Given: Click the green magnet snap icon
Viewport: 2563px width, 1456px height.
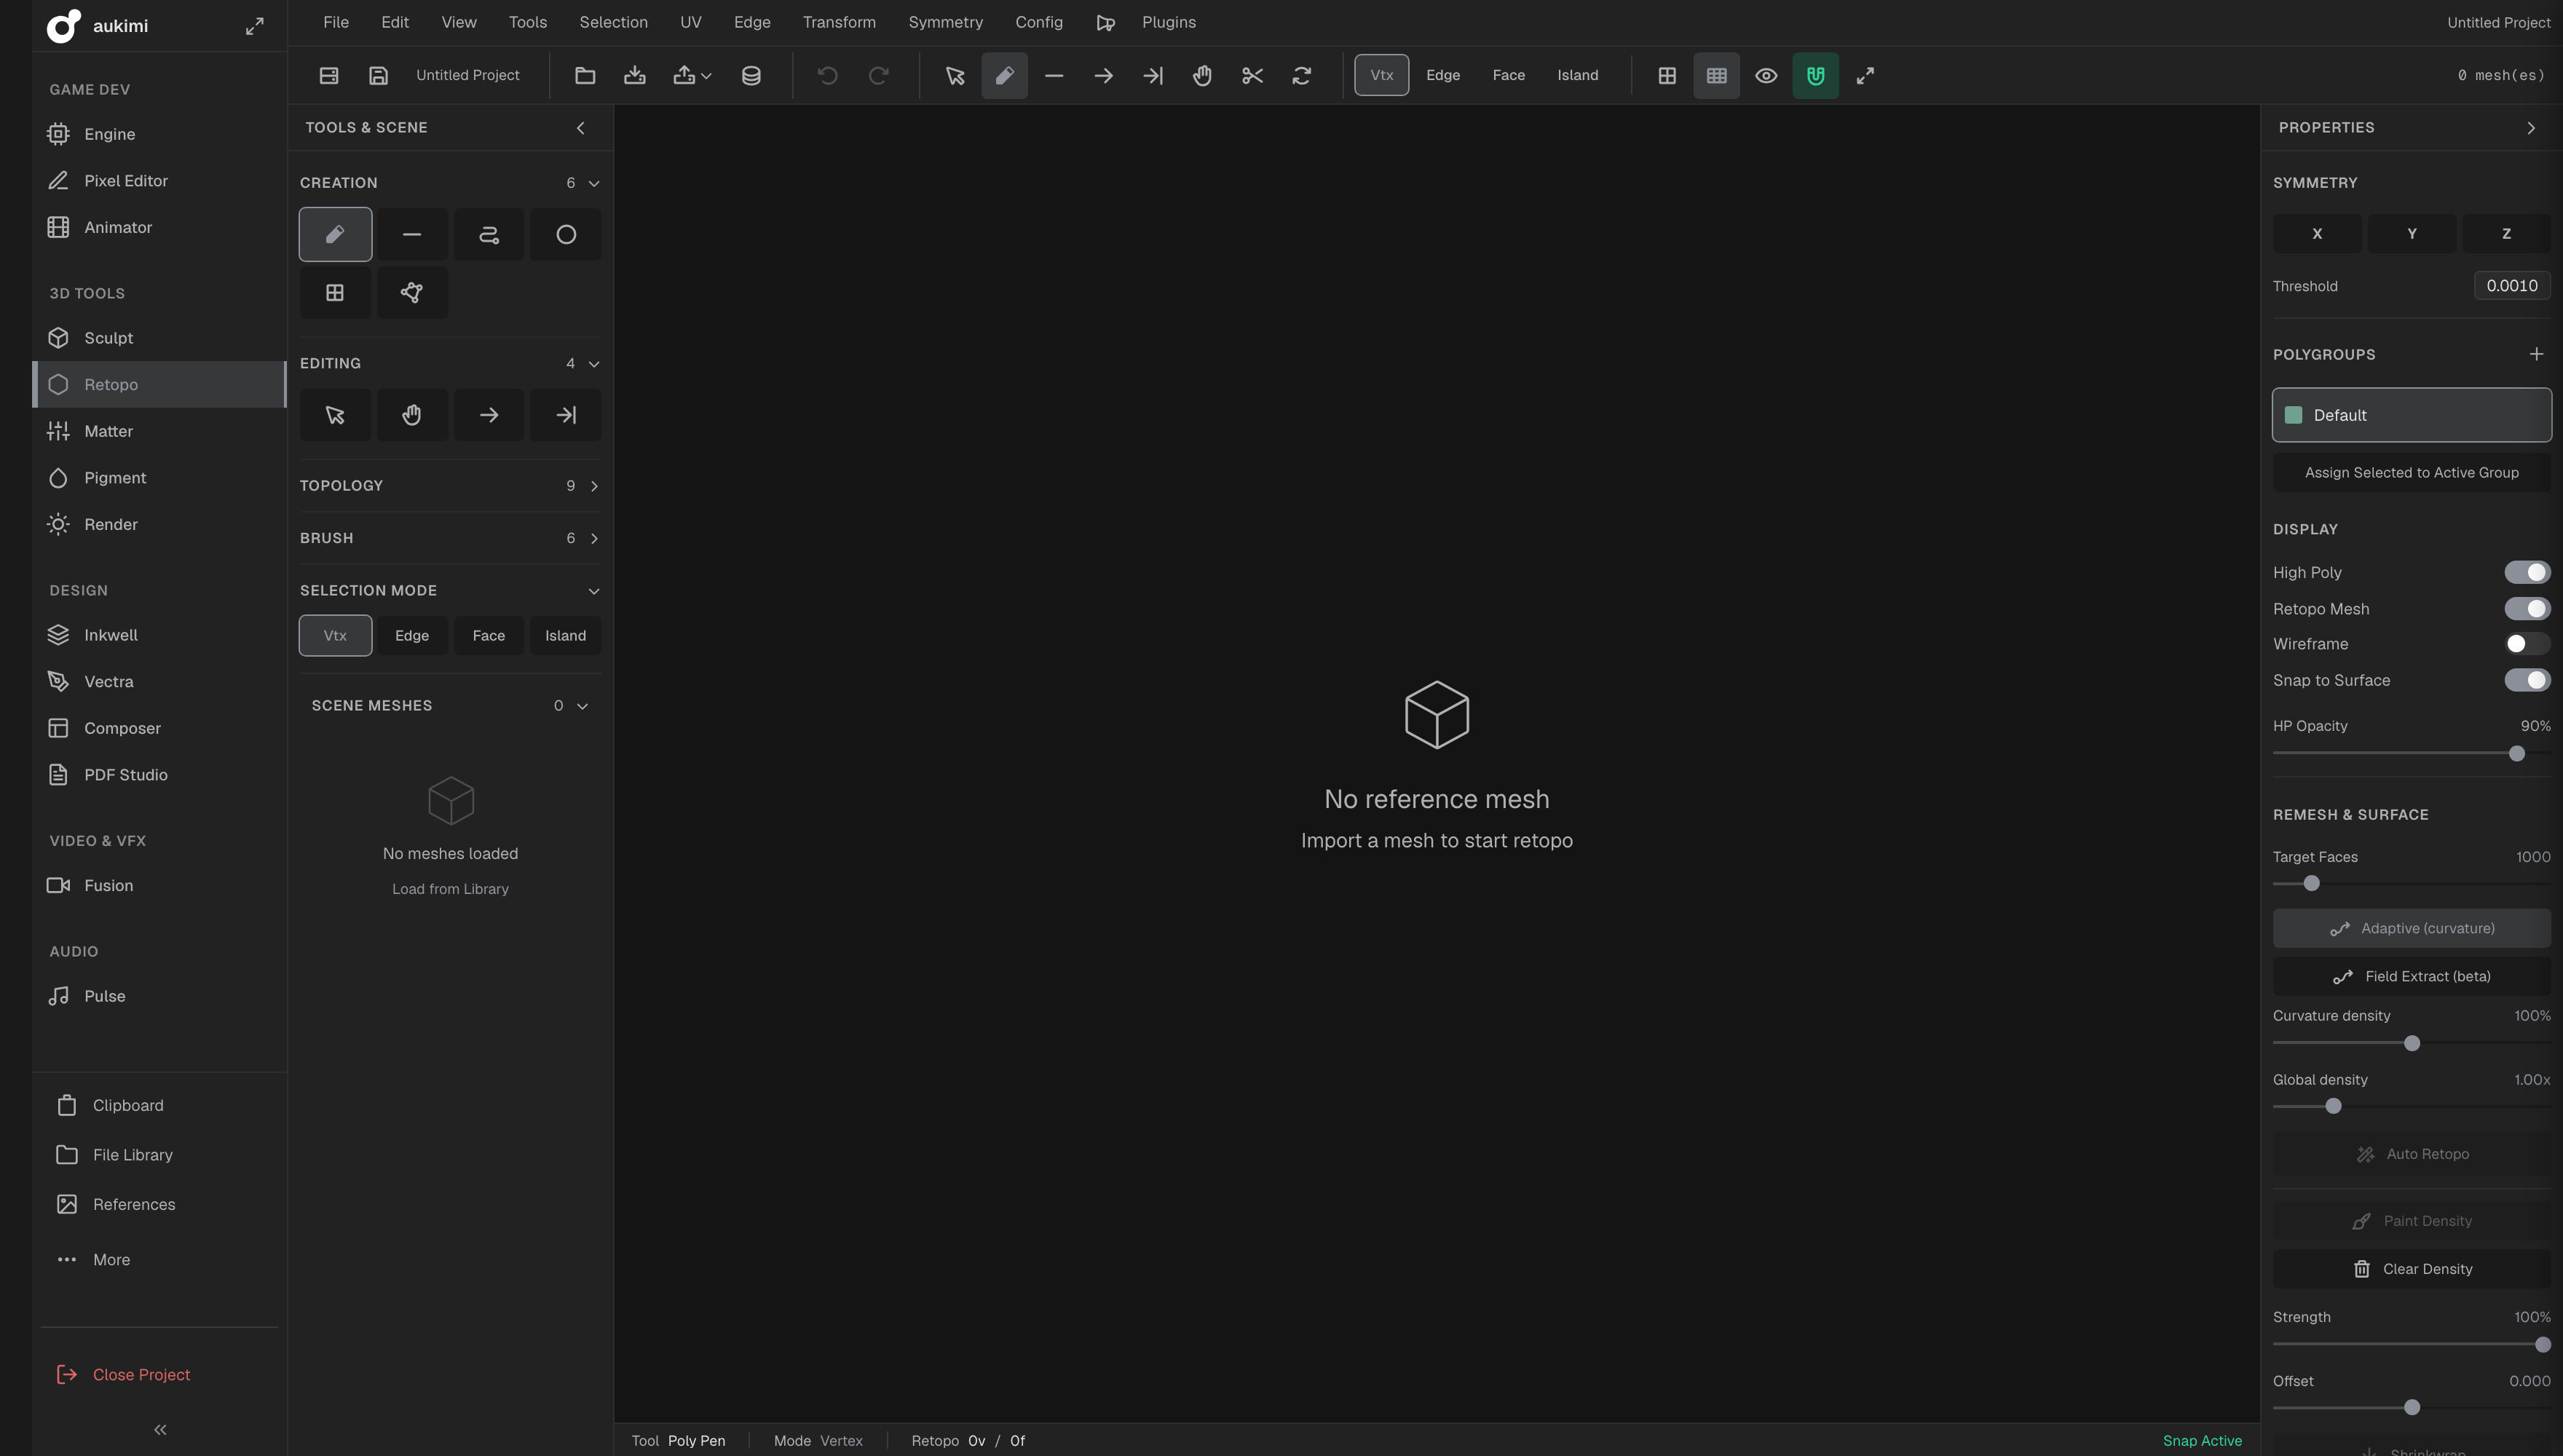Looking at the screenshot, I should click(x=1815, y=75).
